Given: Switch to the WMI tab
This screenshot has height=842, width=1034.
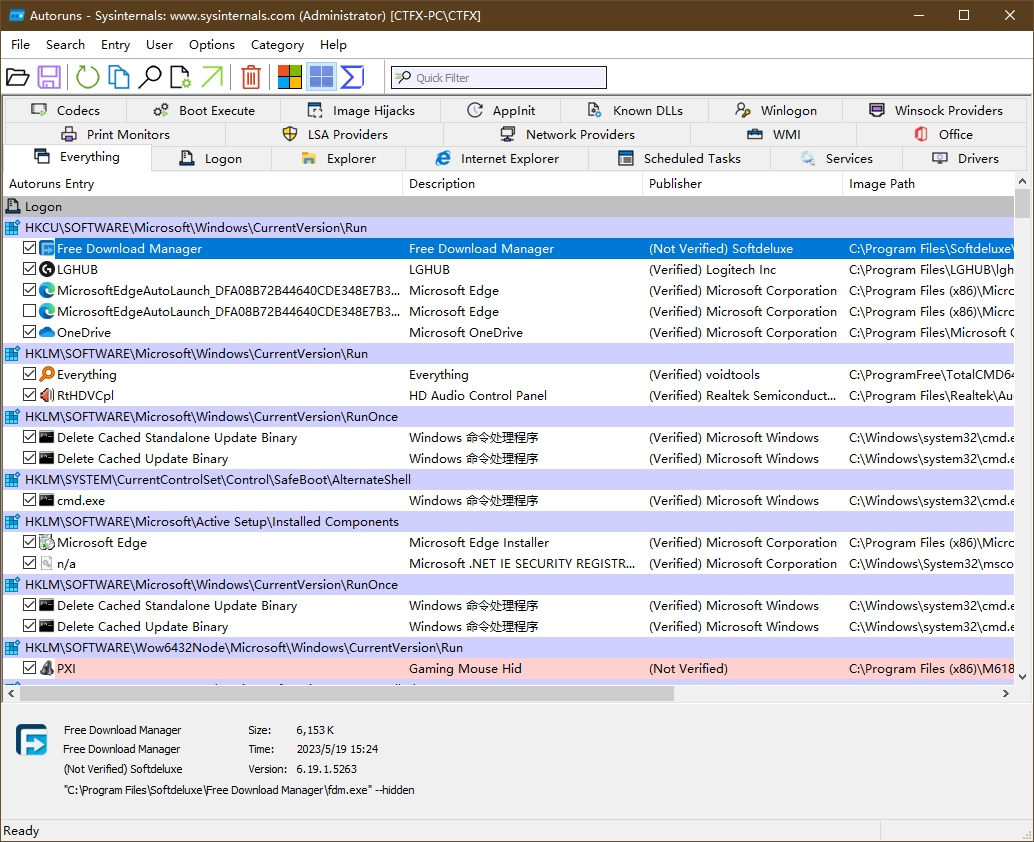Looking at the screenshot, I should [x=774, y=135].
